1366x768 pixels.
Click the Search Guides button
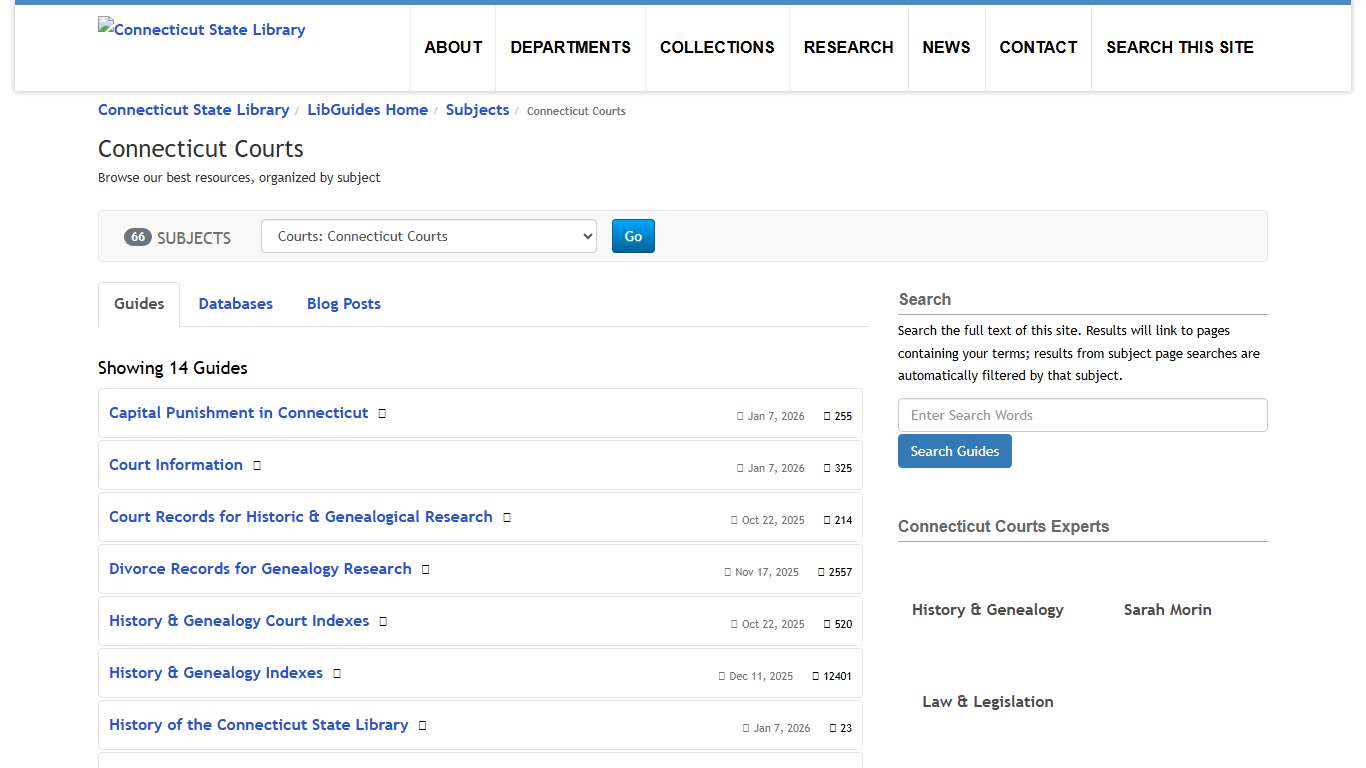(954, 451)
